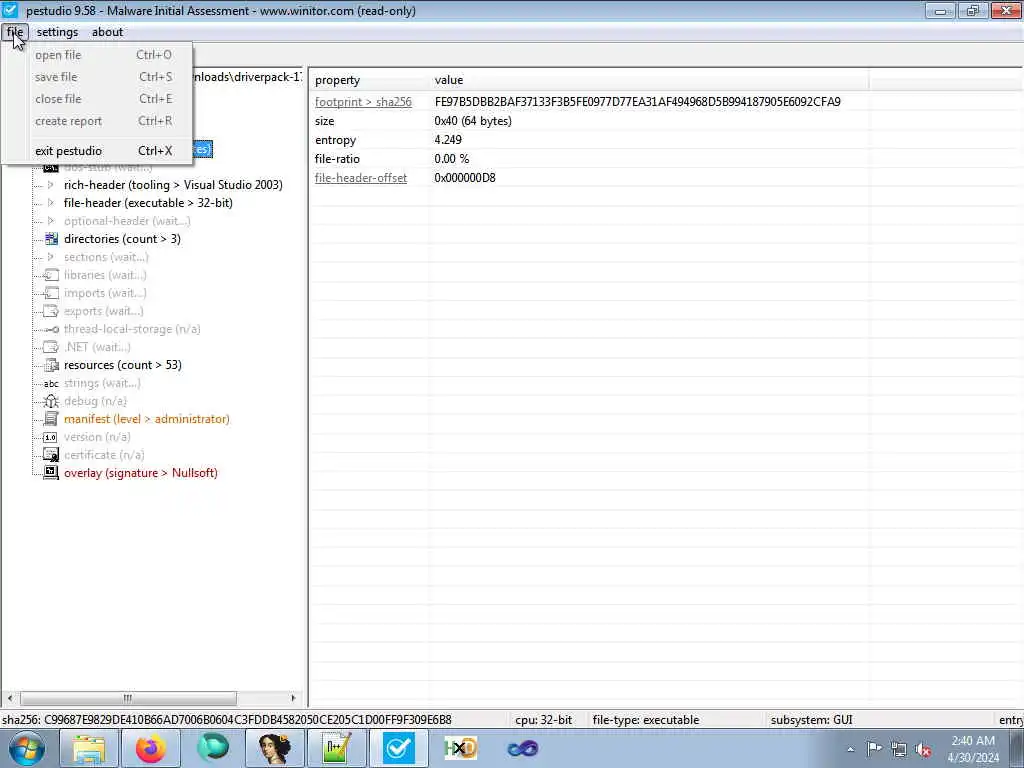Click the status bar 'subsystem: GUI' entry
The width and height of the screenshot is (1024, 768).
coord(811,720)
